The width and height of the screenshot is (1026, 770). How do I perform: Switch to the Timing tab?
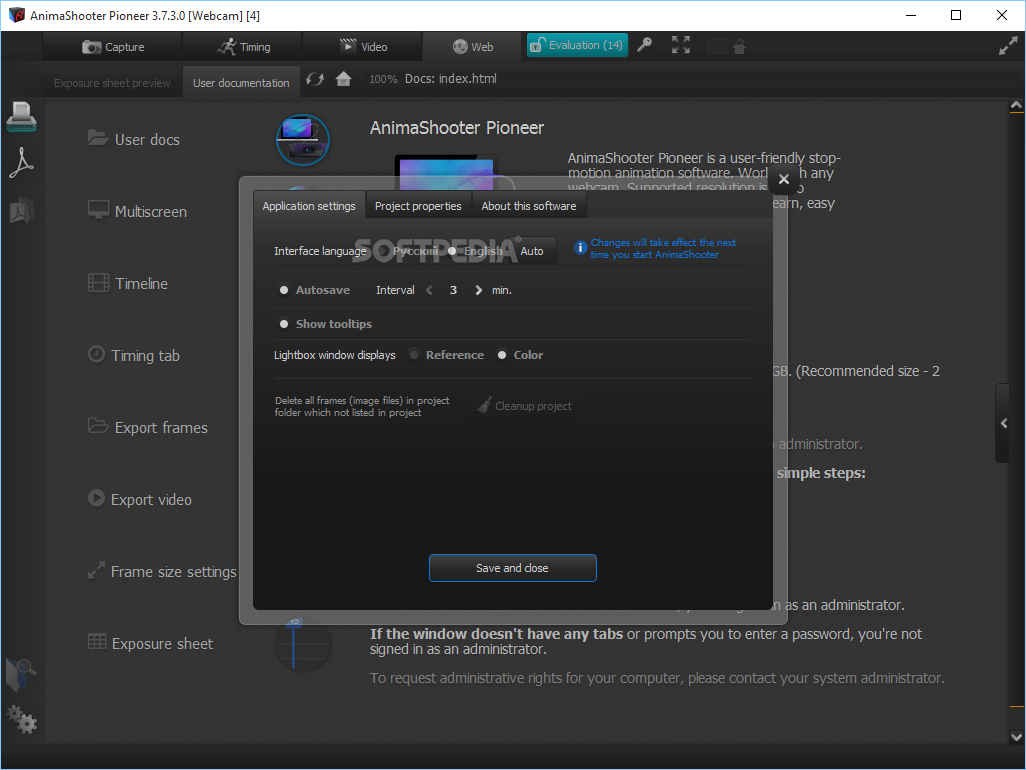(x=243, y=46)
